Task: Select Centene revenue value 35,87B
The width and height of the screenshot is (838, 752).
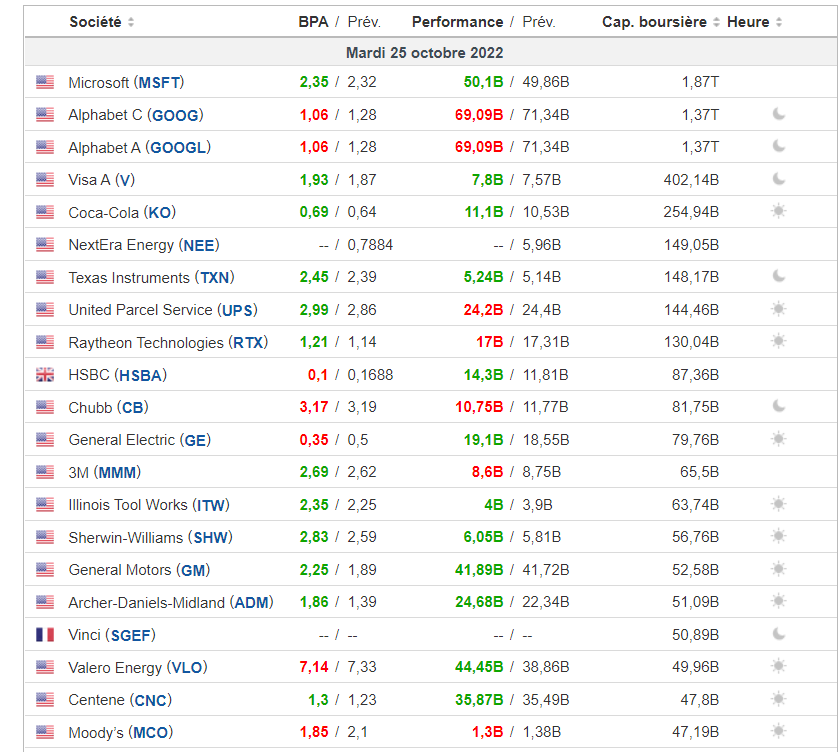Action: 479,700
